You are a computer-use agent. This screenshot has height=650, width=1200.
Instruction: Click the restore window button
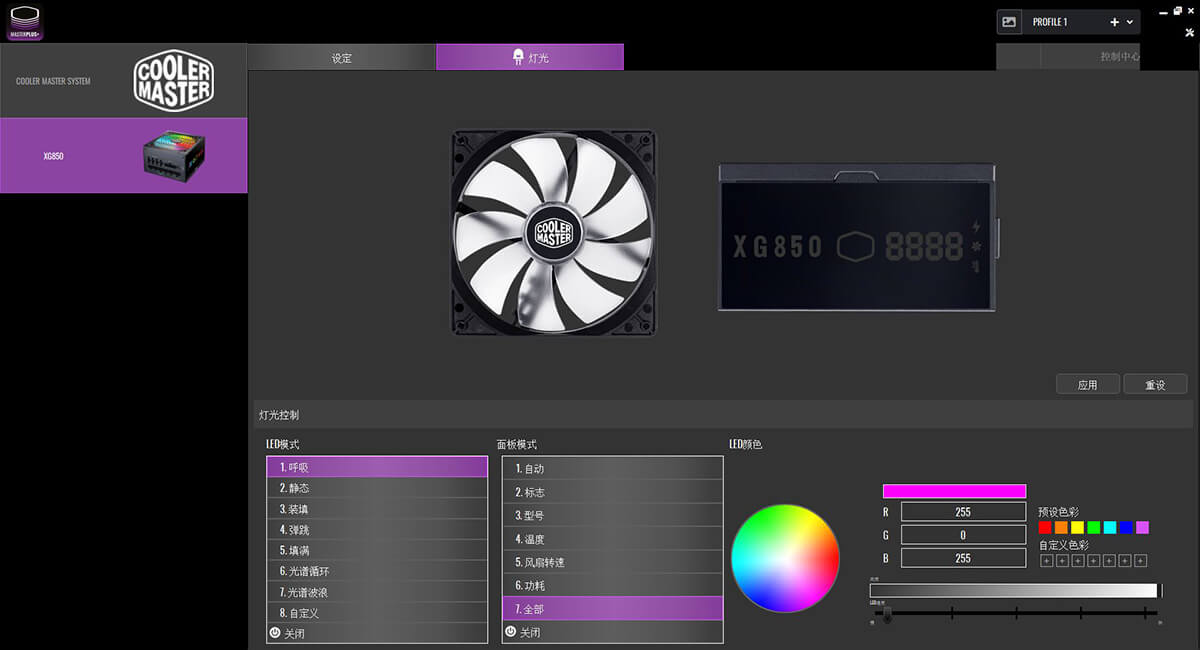click(1177, 10)
